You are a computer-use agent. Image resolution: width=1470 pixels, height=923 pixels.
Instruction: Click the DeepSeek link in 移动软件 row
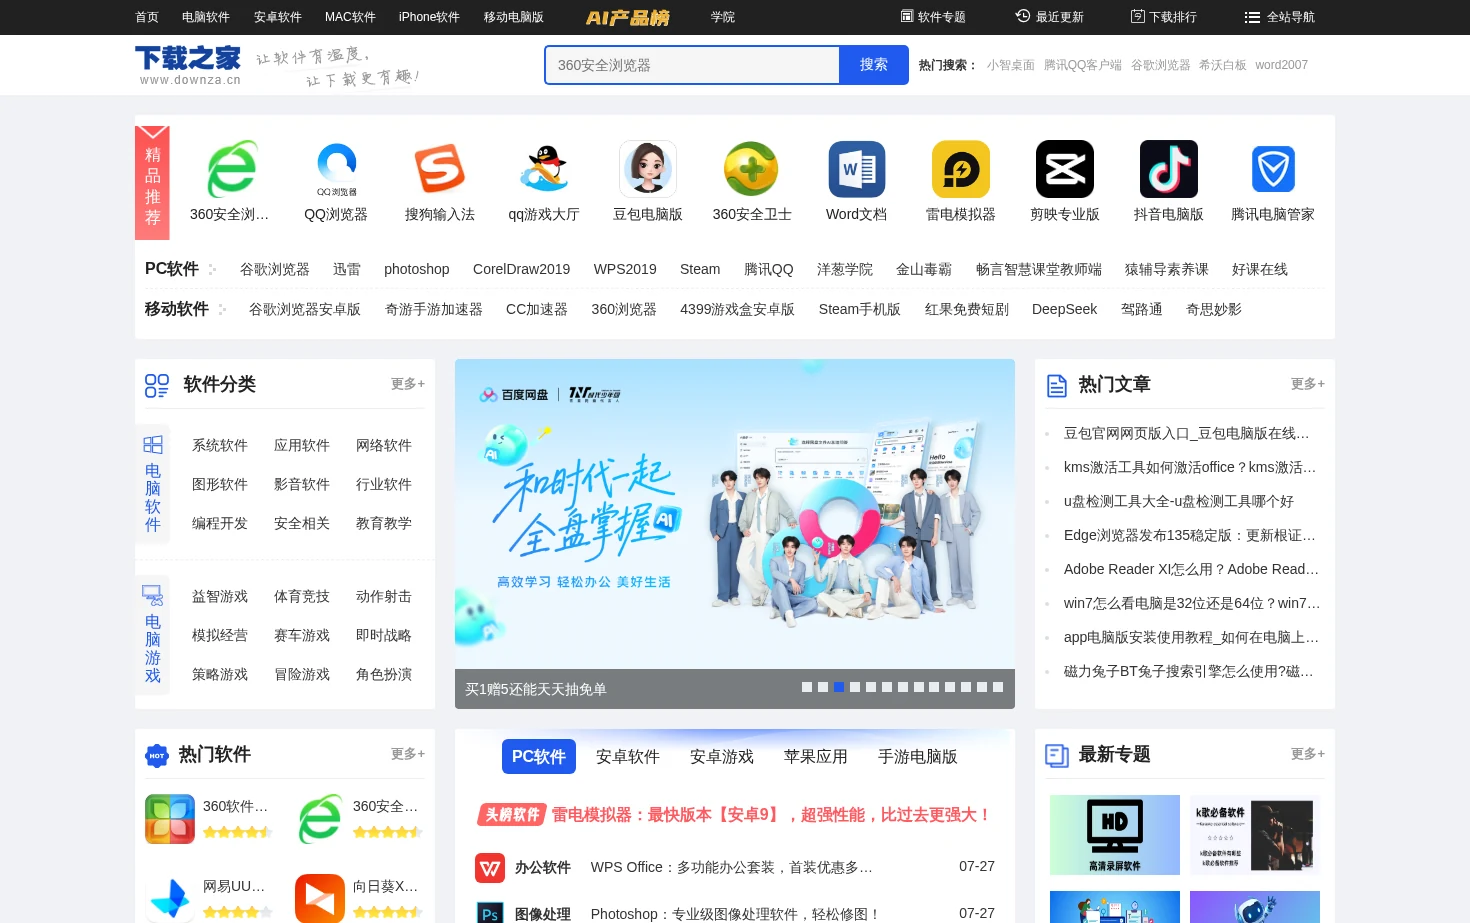point(1065,309)
